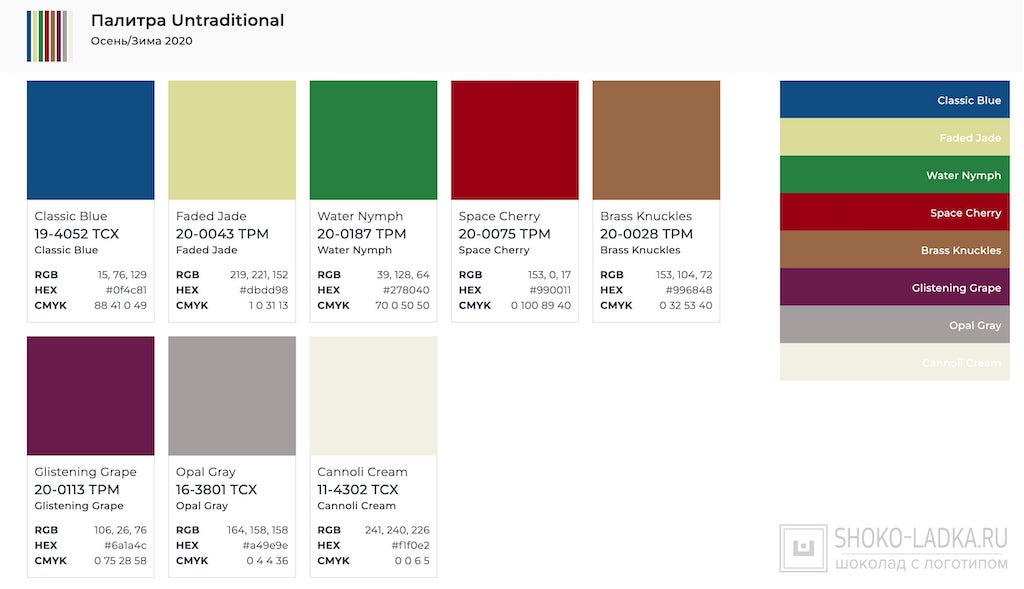
Task: Click the Brass Knuckles brown swatch
Action: tap(656, 140)
